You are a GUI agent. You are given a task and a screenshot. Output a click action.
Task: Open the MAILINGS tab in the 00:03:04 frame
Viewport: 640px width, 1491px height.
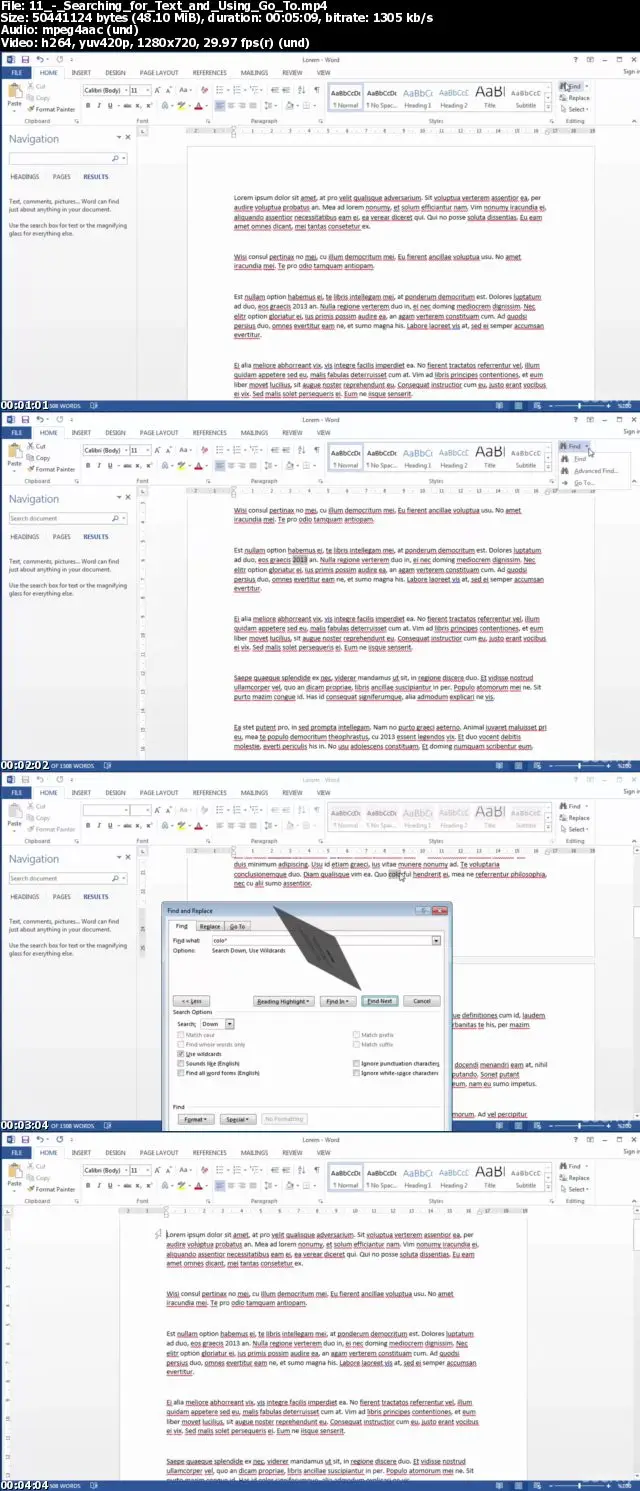tap(254, 793)
